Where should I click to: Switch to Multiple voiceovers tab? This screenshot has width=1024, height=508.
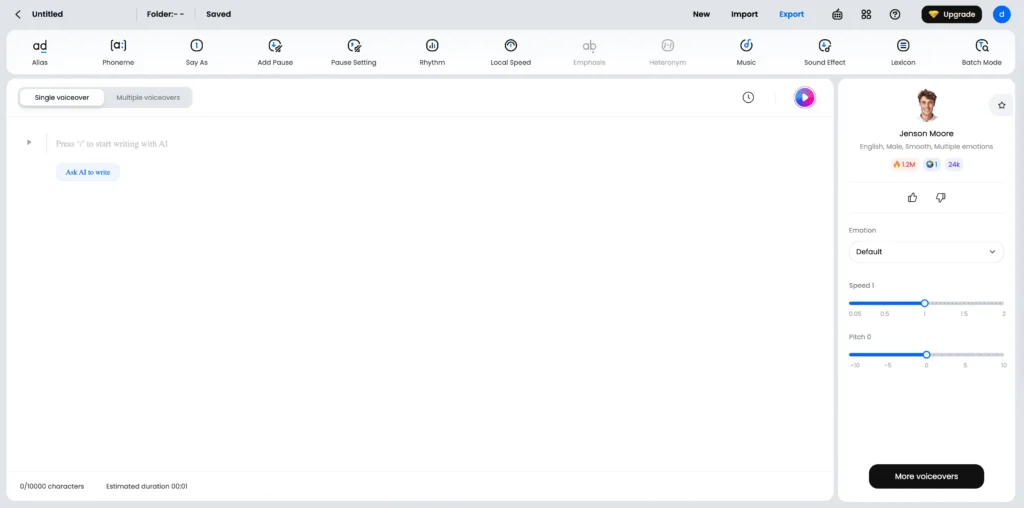tap(148, 97)
